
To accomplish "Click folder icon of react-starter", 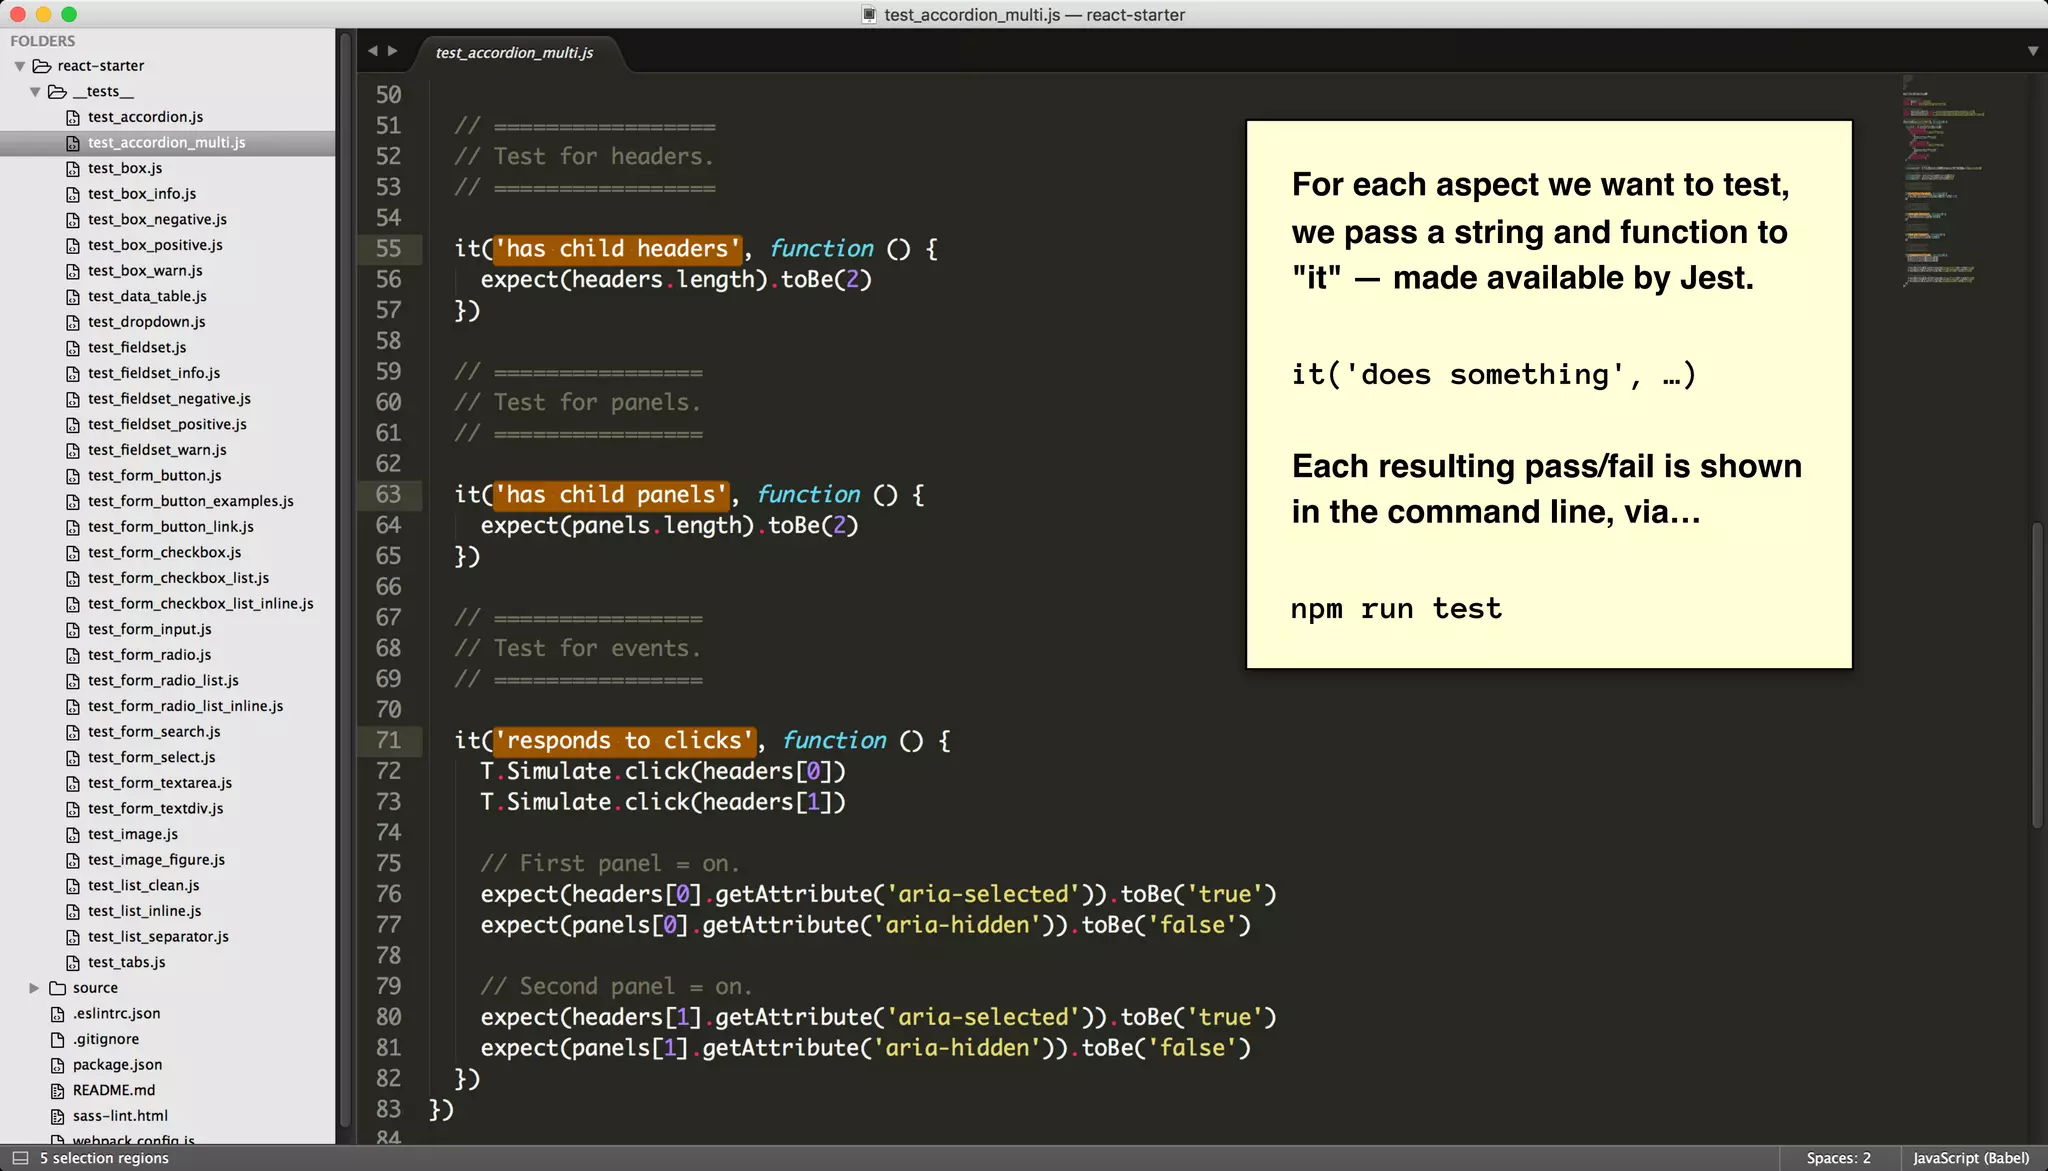I will pos(41,66).
